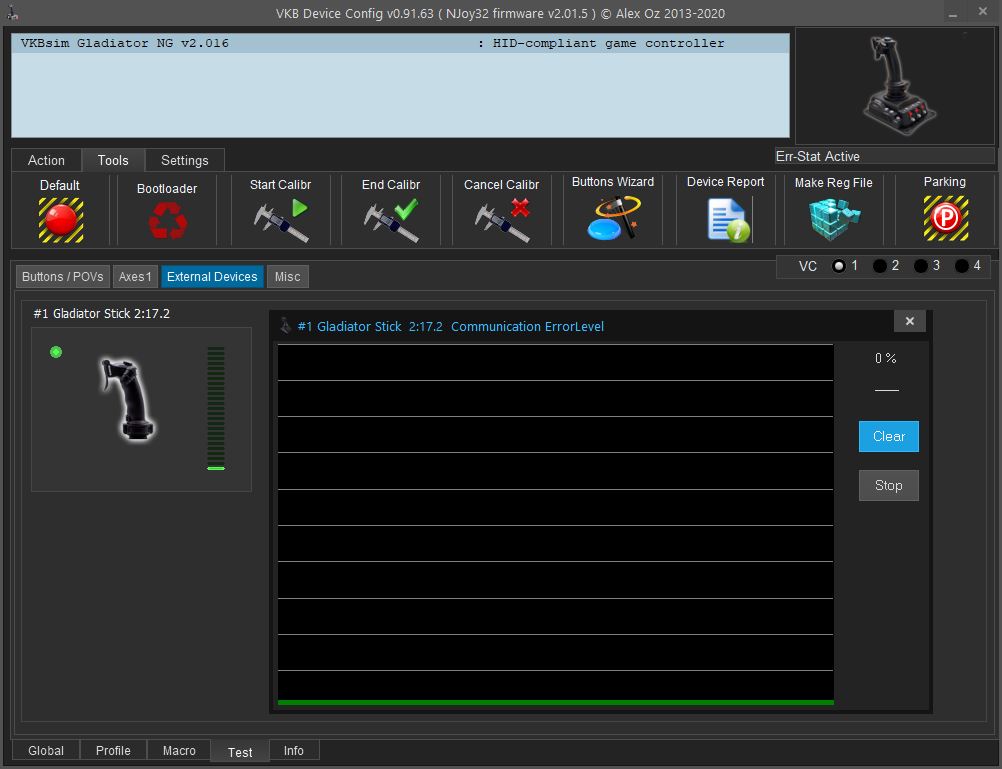
Task: Select the Test bottom tab
Action: (x=240, y=752)
